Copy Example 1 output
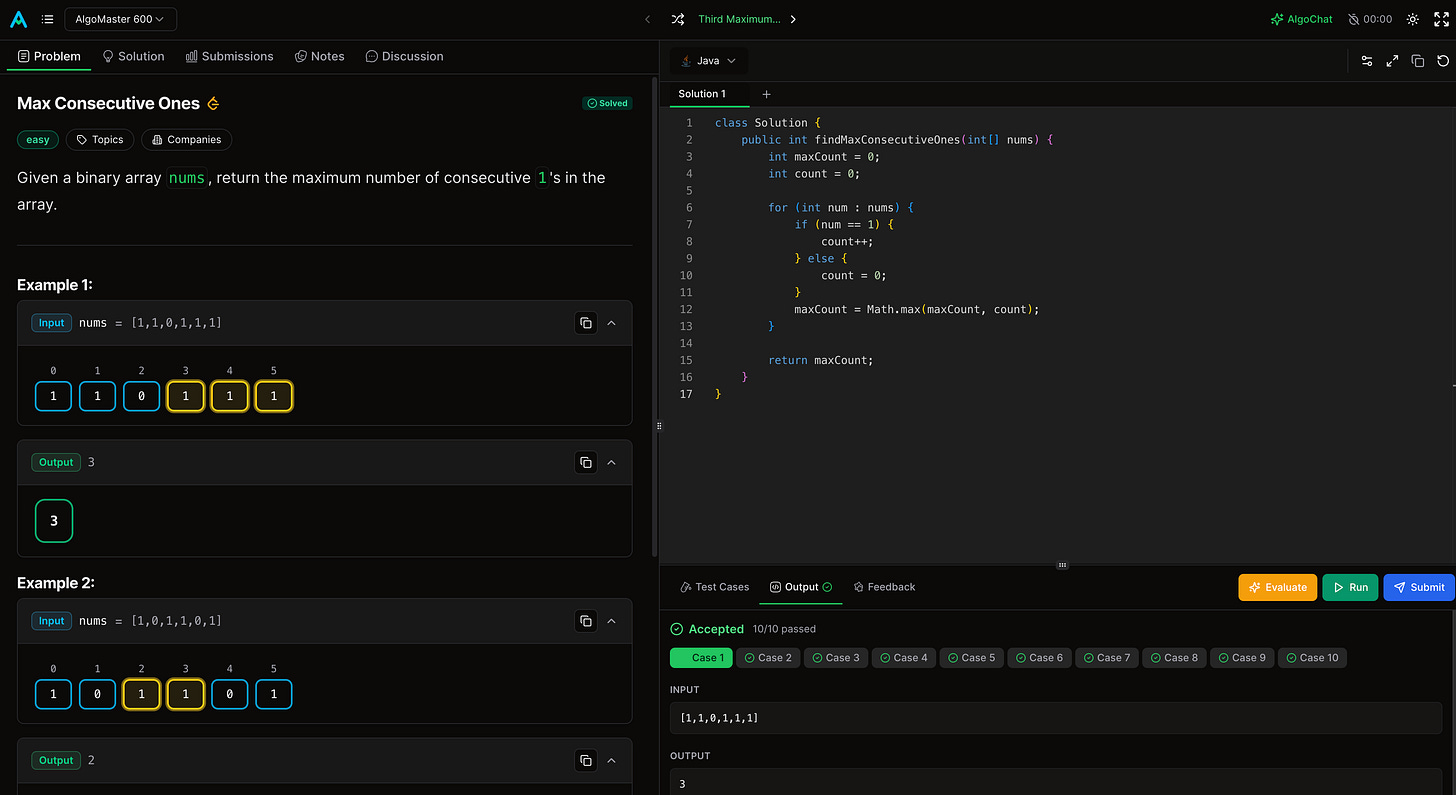The width and height of the screenshot is (1456, 795). pyautogui.click(x=585, y=462)
